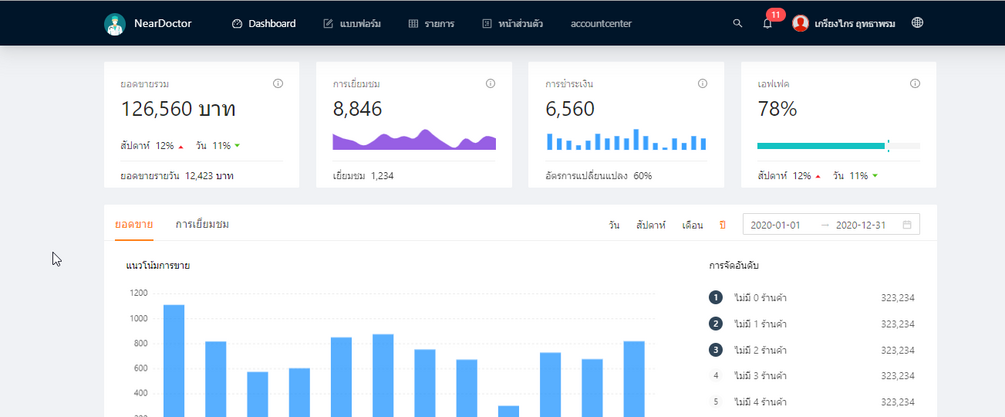Show info for เอฟเฟค card

tap(915, 83)
